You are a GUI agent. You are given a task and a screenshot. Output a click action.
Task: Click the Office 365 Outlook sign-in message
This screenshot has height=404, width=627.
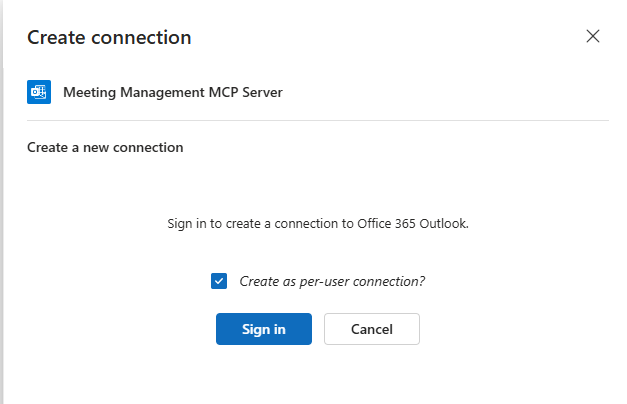coord(318,224)
